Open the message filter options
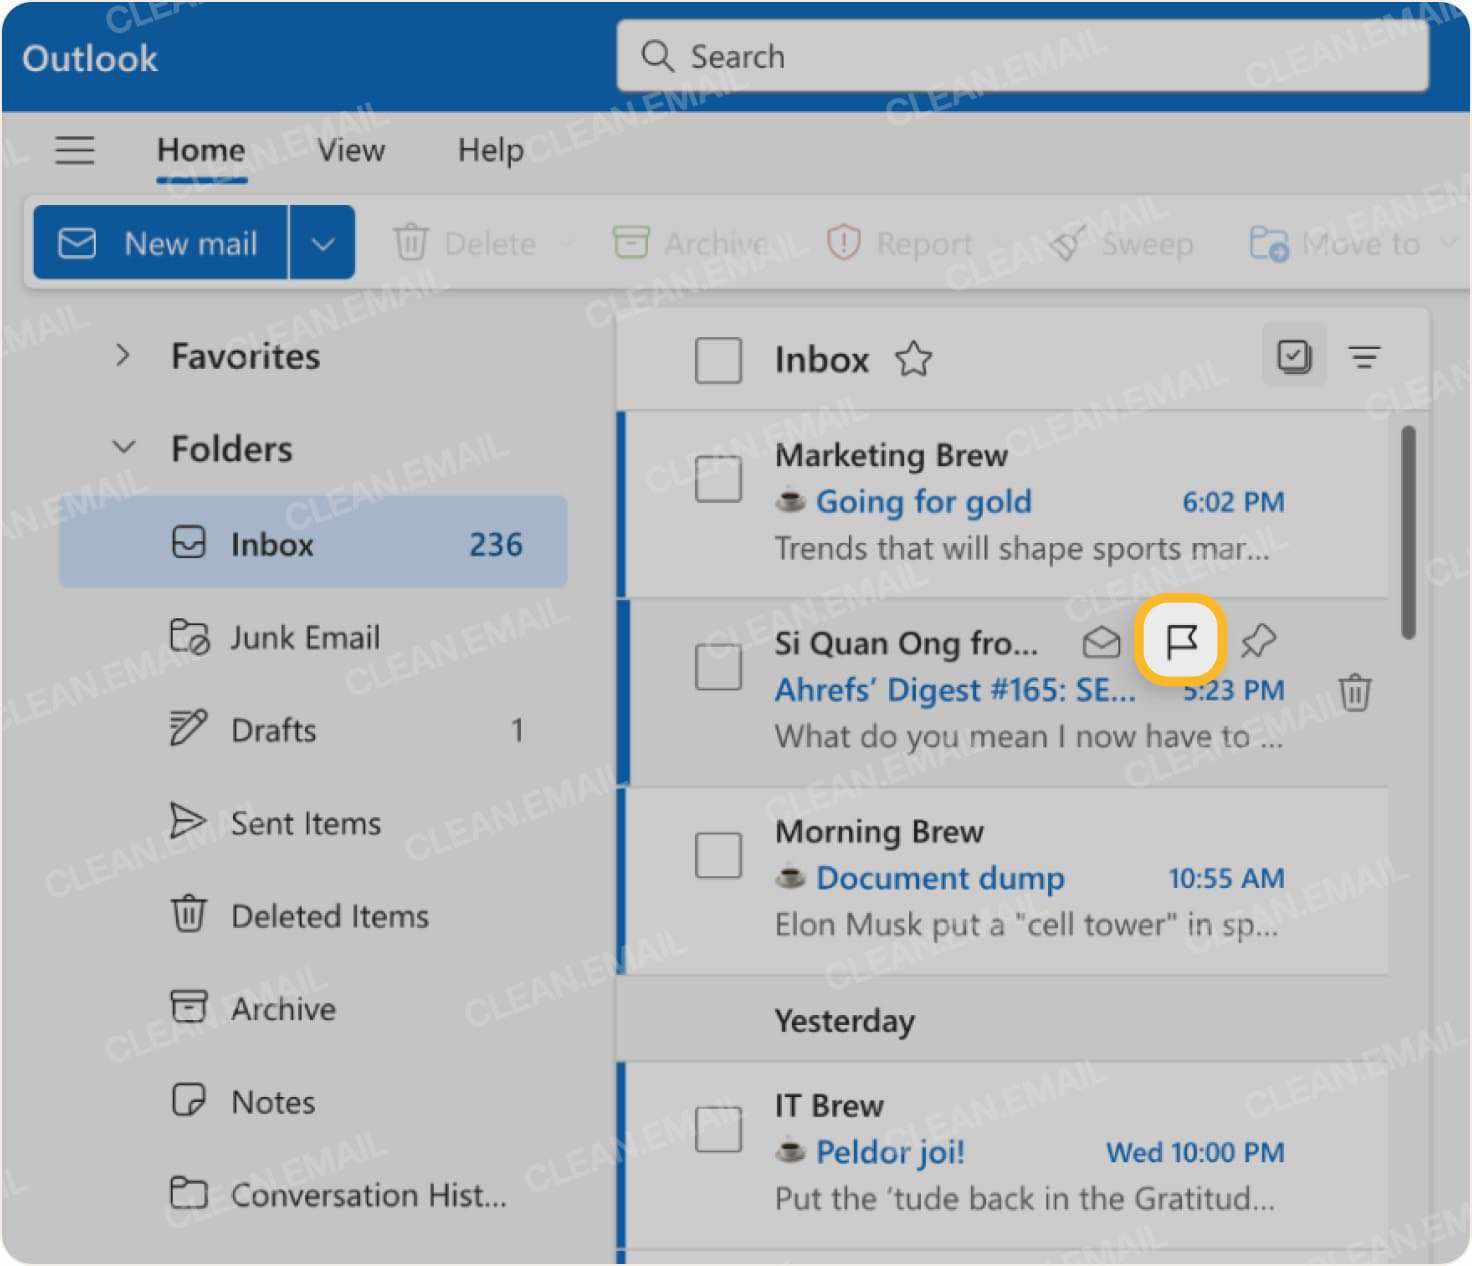1472x1266 pixels. click(1365, 357)
